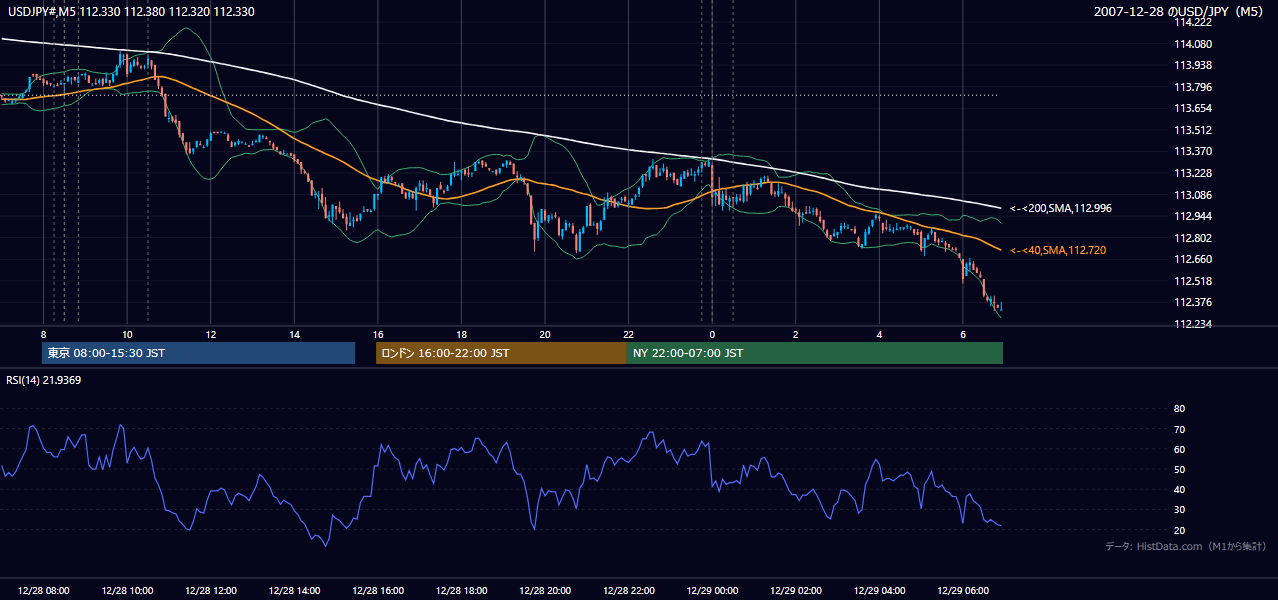Click price axis label 112.944

coord(1193,216)
